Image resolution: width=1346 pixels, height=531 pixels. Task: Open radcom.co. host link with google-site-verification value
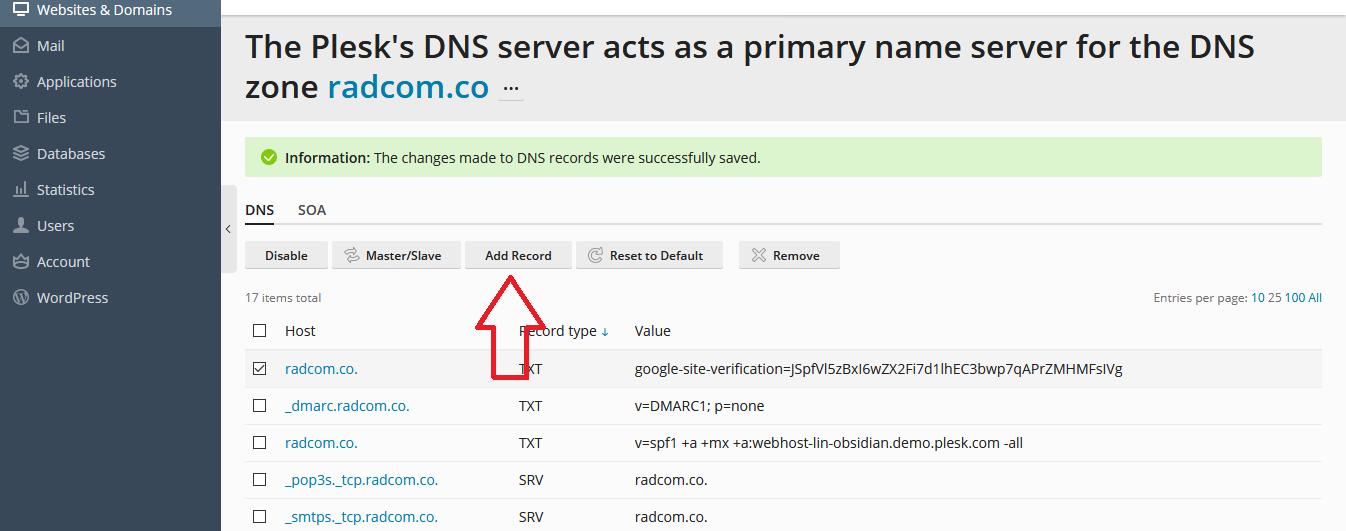(321, 369)
